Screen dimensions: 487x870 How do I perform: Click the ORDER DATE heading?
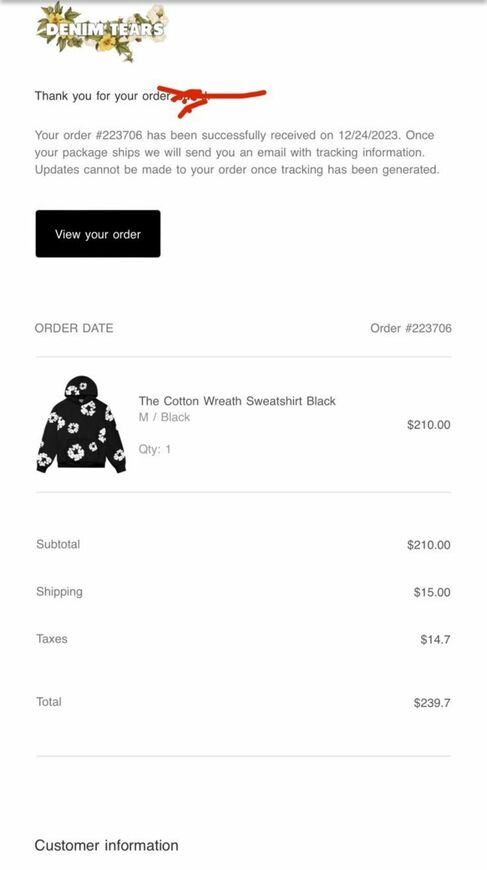click(x=74, y=328)
